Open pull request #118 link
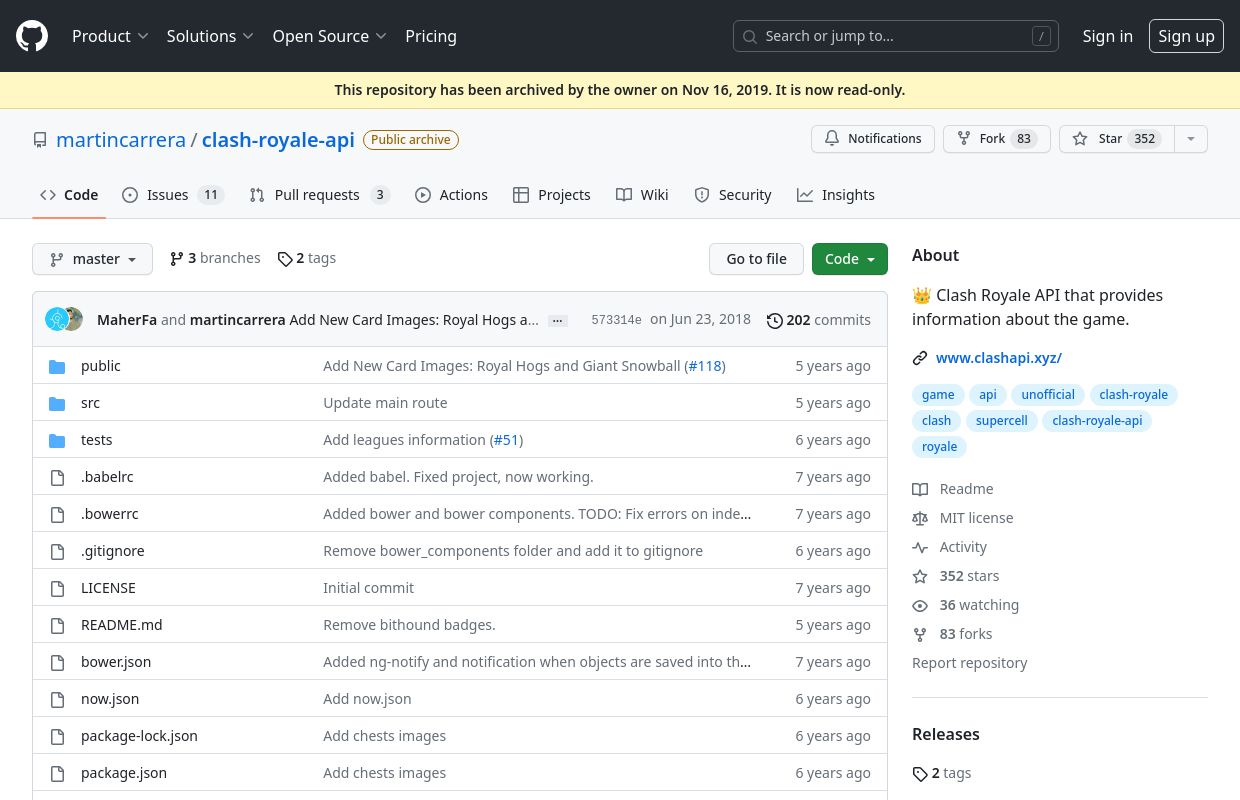This screenshot has height=800, width=1240. click(705, 366)
